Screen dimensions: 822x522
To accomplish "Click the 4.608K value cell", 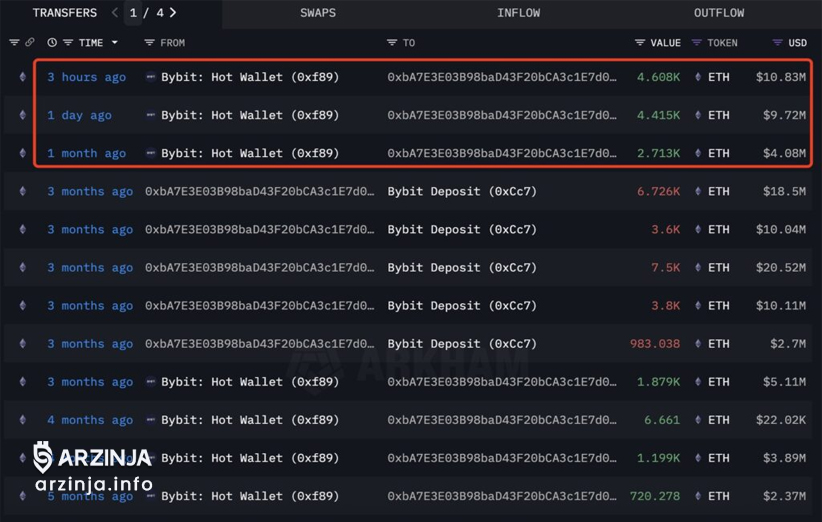I will tap(658, 77).
